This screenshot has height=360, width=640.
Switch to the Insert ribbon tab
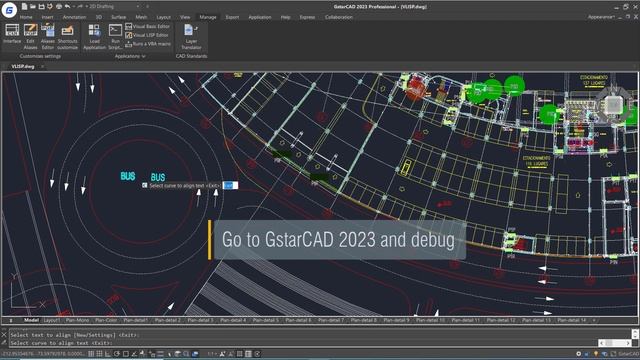point(47,17)
